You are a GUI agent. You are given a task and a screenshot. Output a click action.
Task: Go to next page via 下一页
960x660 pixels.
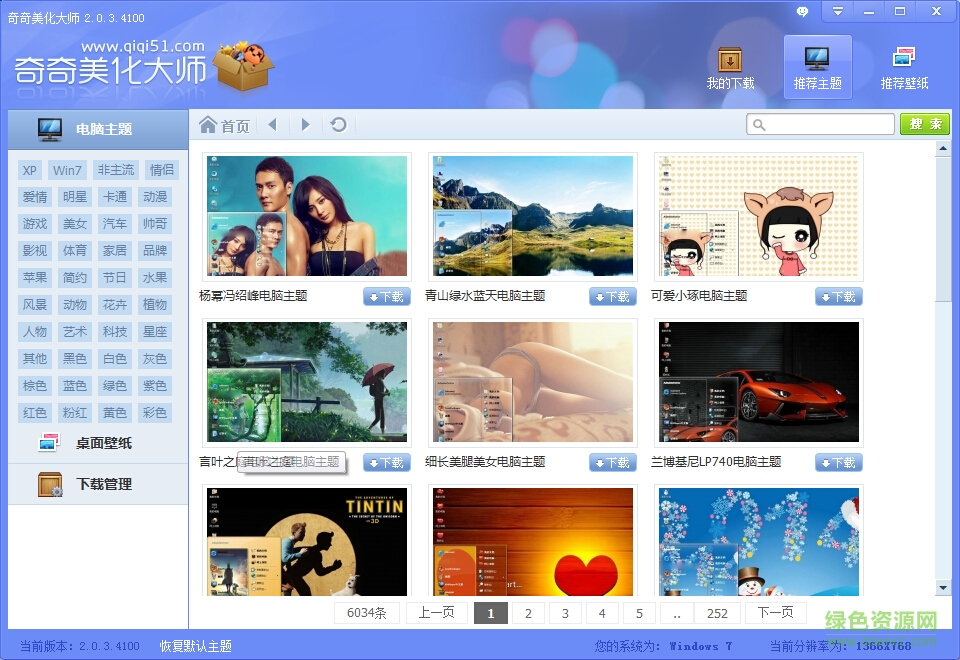tap(775, 612)
